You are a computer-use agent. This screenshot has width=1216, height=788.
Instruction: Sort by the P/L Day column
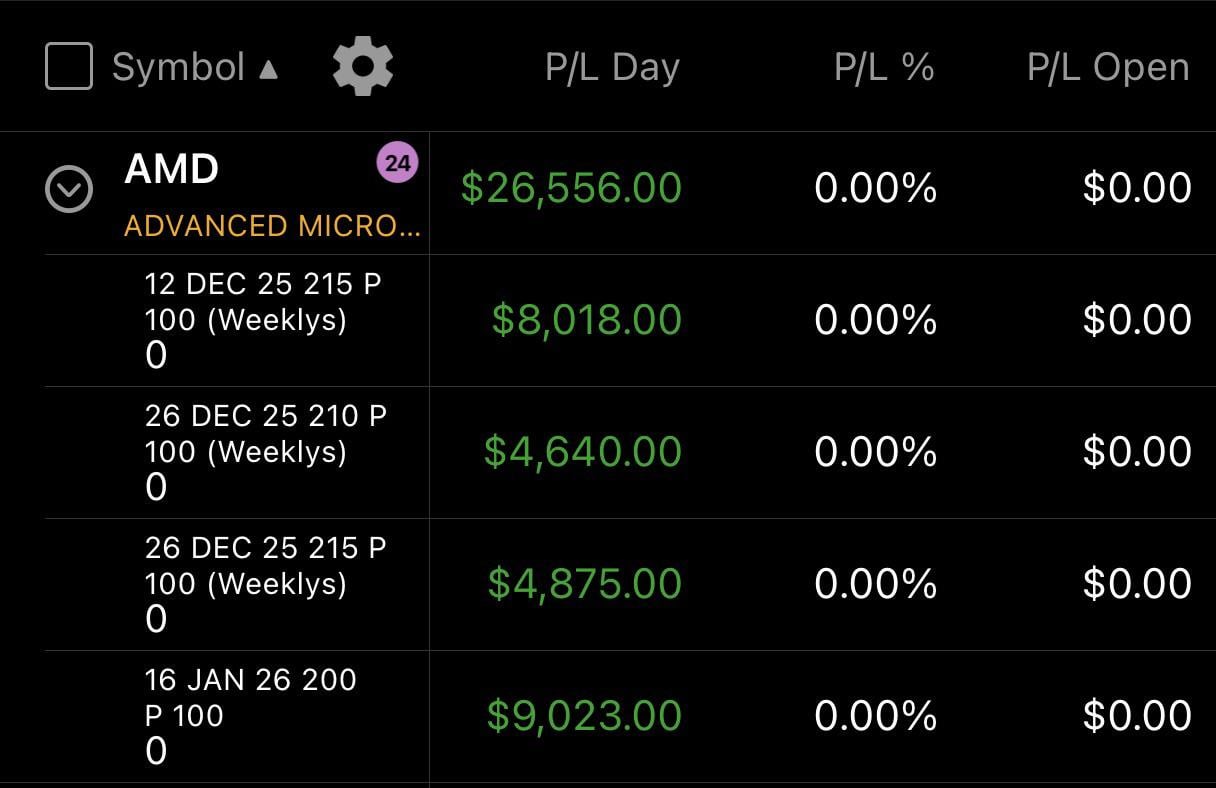(x=612, y=67)
